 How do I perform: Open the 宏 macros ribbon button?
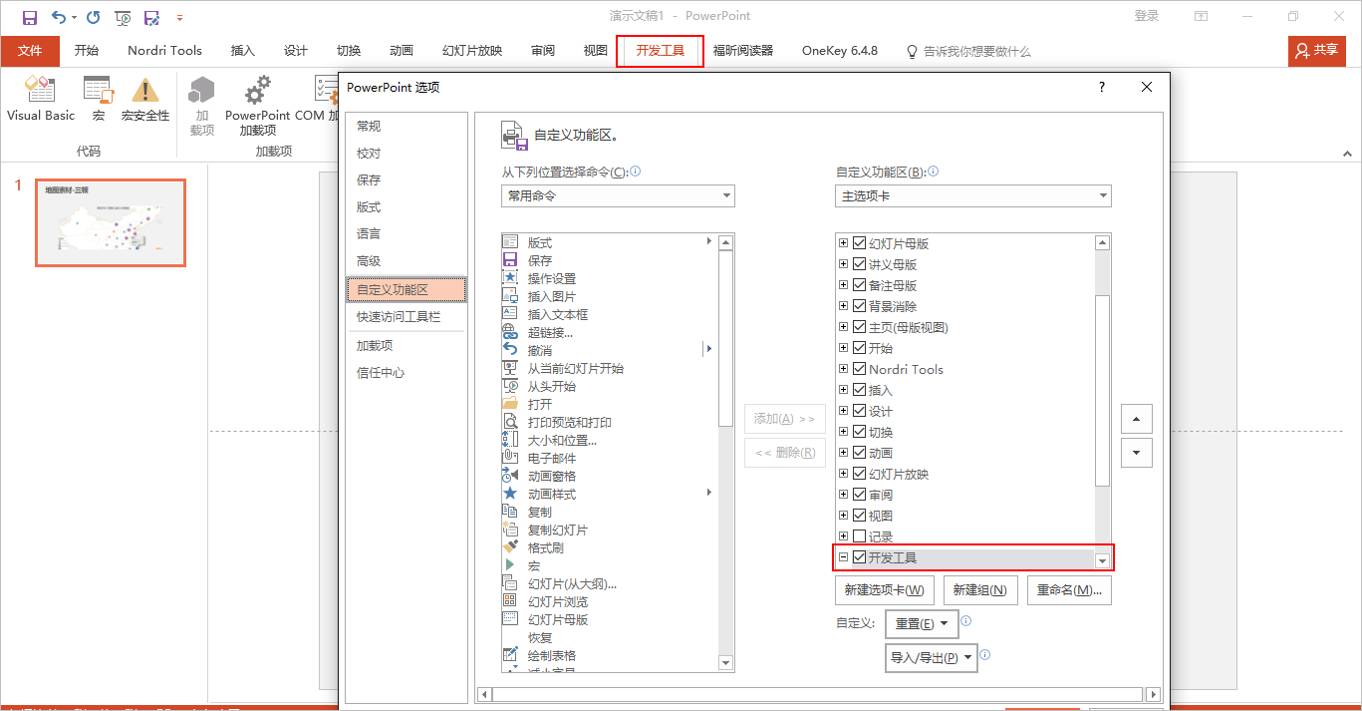pos(98,100)
